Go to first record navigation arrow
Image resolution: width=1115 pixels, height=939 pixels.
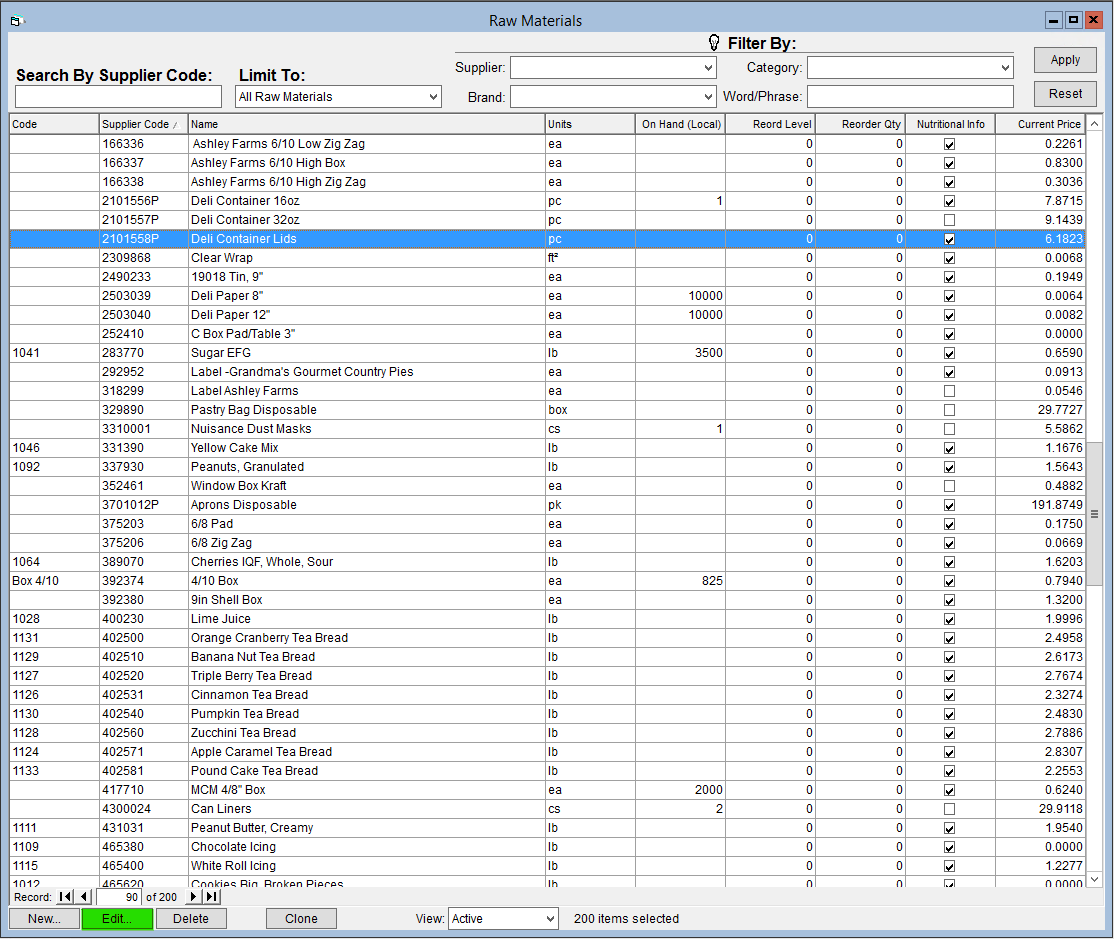[x=65, y=897]
